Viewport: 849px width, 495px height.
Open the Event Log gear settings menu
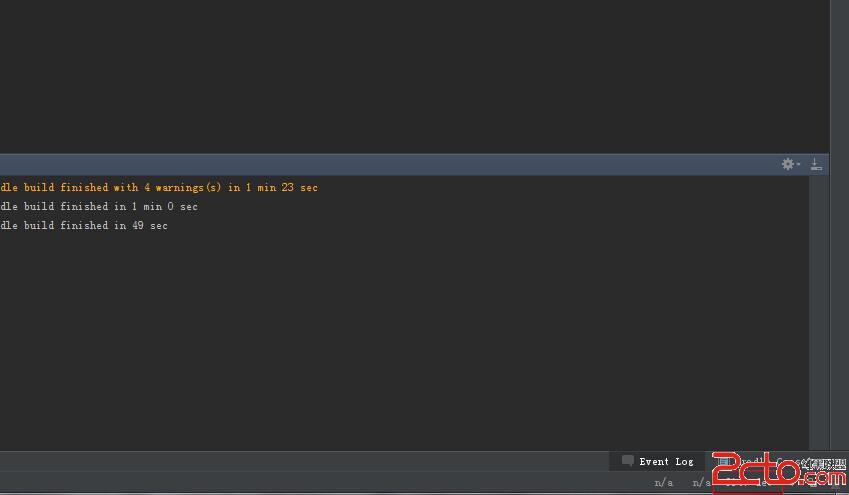(789, 164)
